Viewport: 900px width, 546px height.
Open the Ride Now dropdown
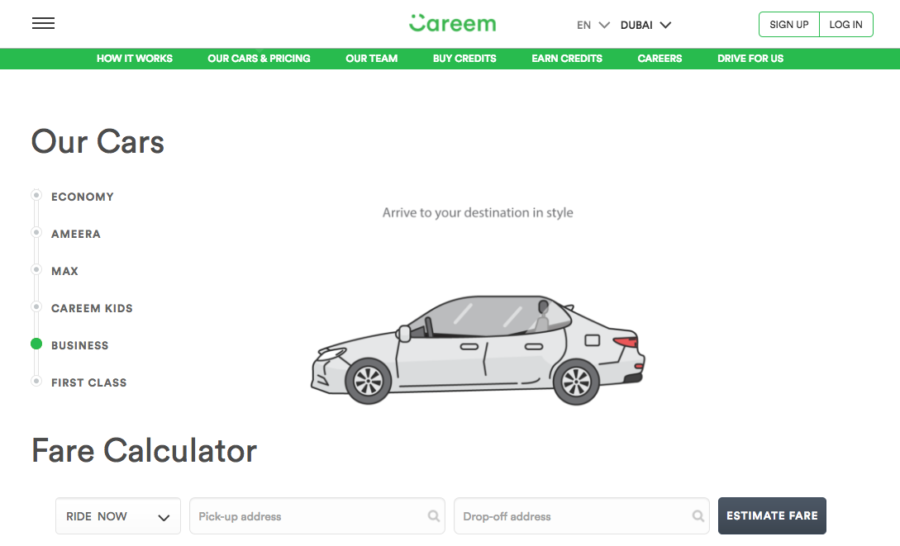[x=118, y=516]
